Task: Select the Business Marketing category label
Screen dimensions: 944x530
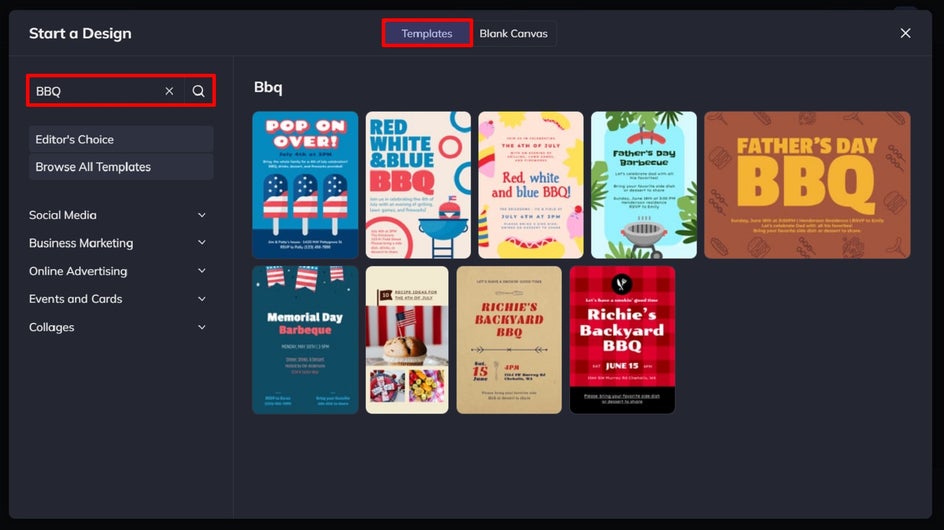Action: click(81, 243)
